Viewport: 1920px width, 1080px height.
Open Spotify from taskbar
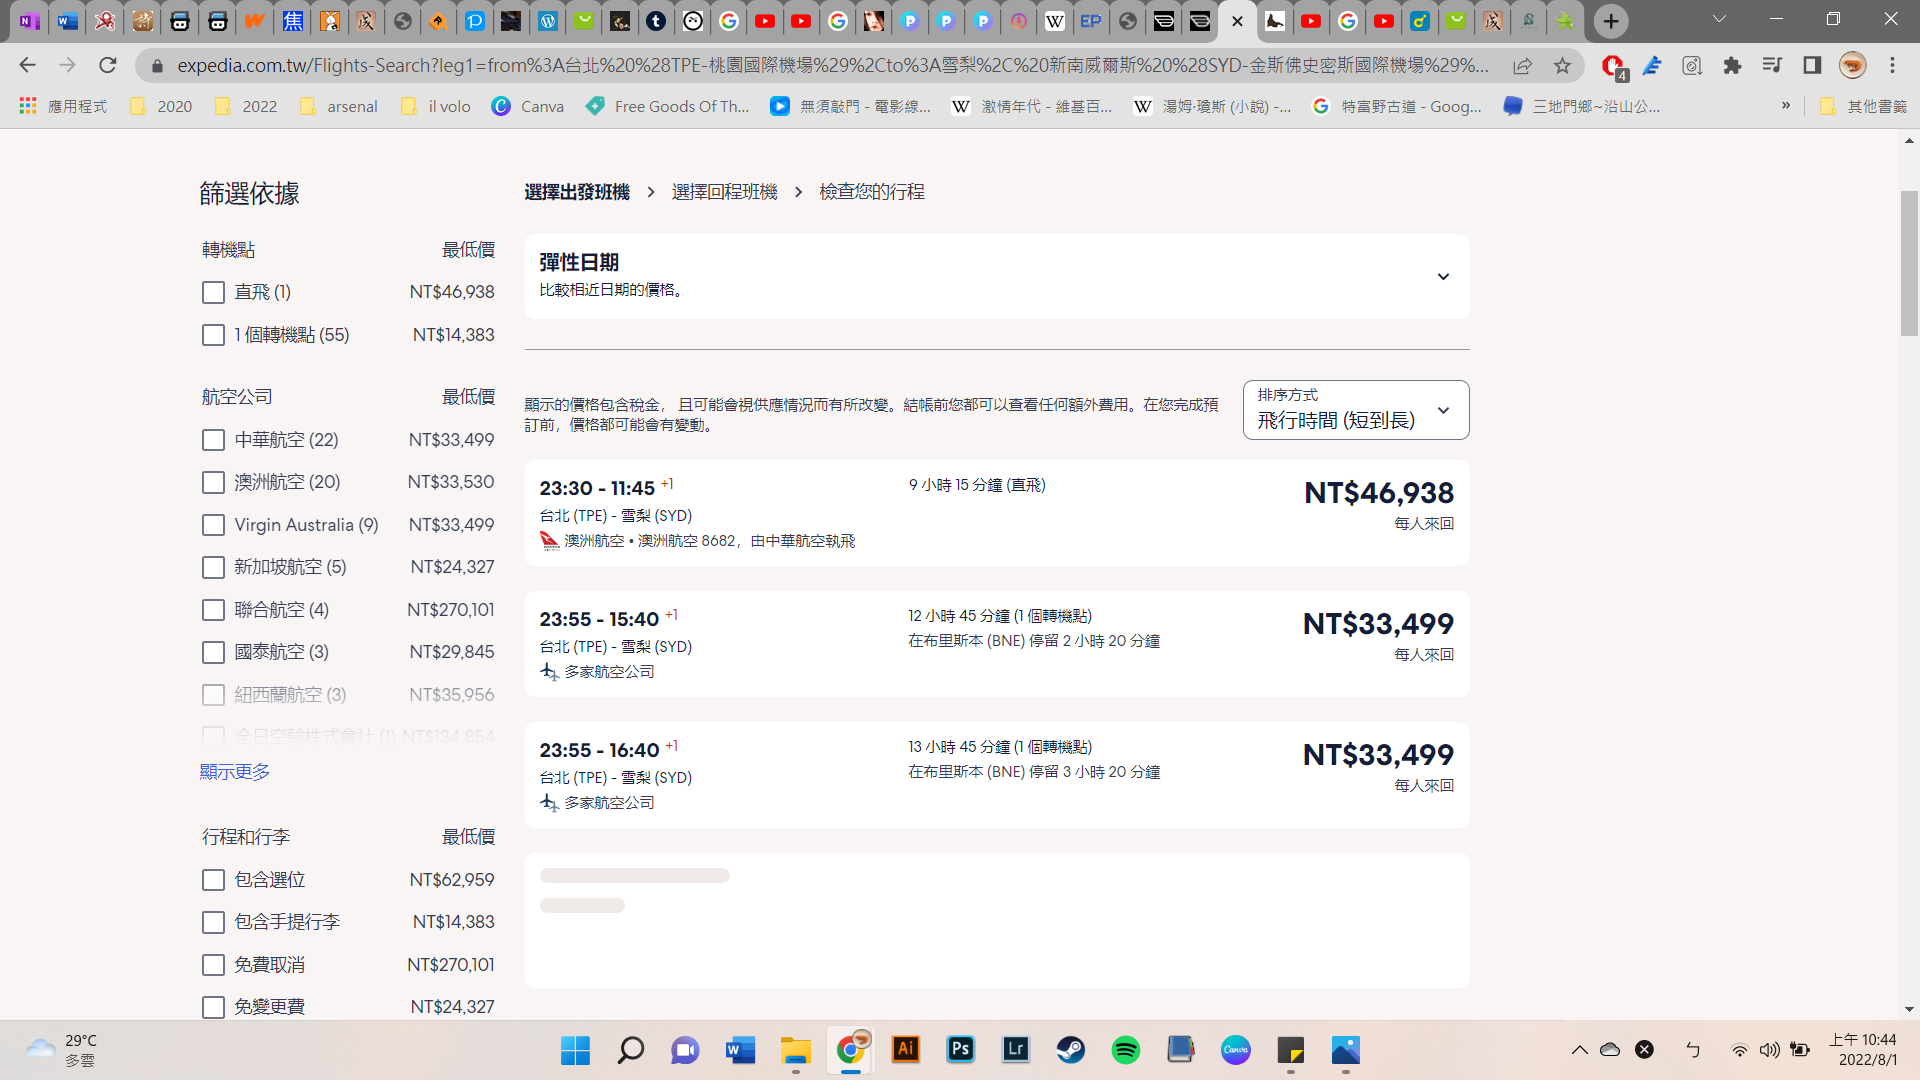(1126, 1050)
